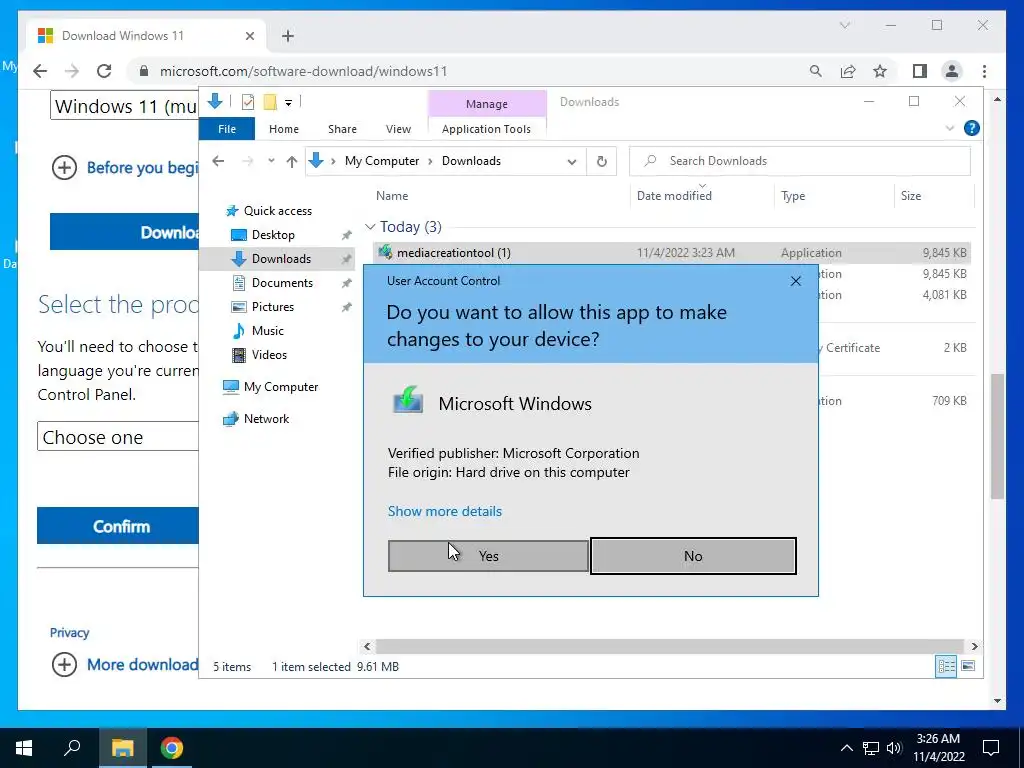This screenshot has height=768, width=1024.
Task: Go back in File Explorer
Action: (x=218, y=161)
